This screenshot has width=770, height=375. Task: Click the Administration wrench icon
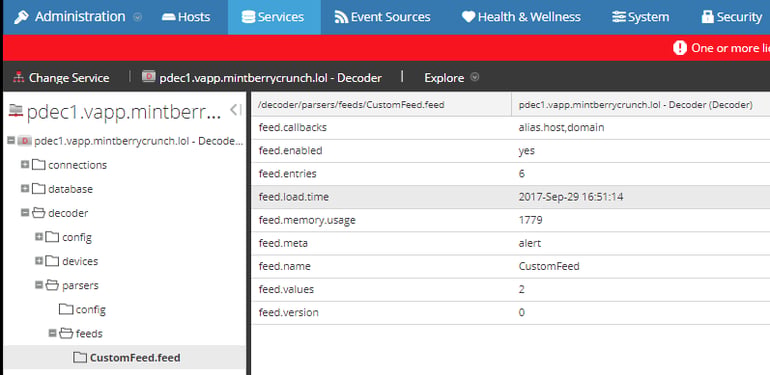pos(22,17)
